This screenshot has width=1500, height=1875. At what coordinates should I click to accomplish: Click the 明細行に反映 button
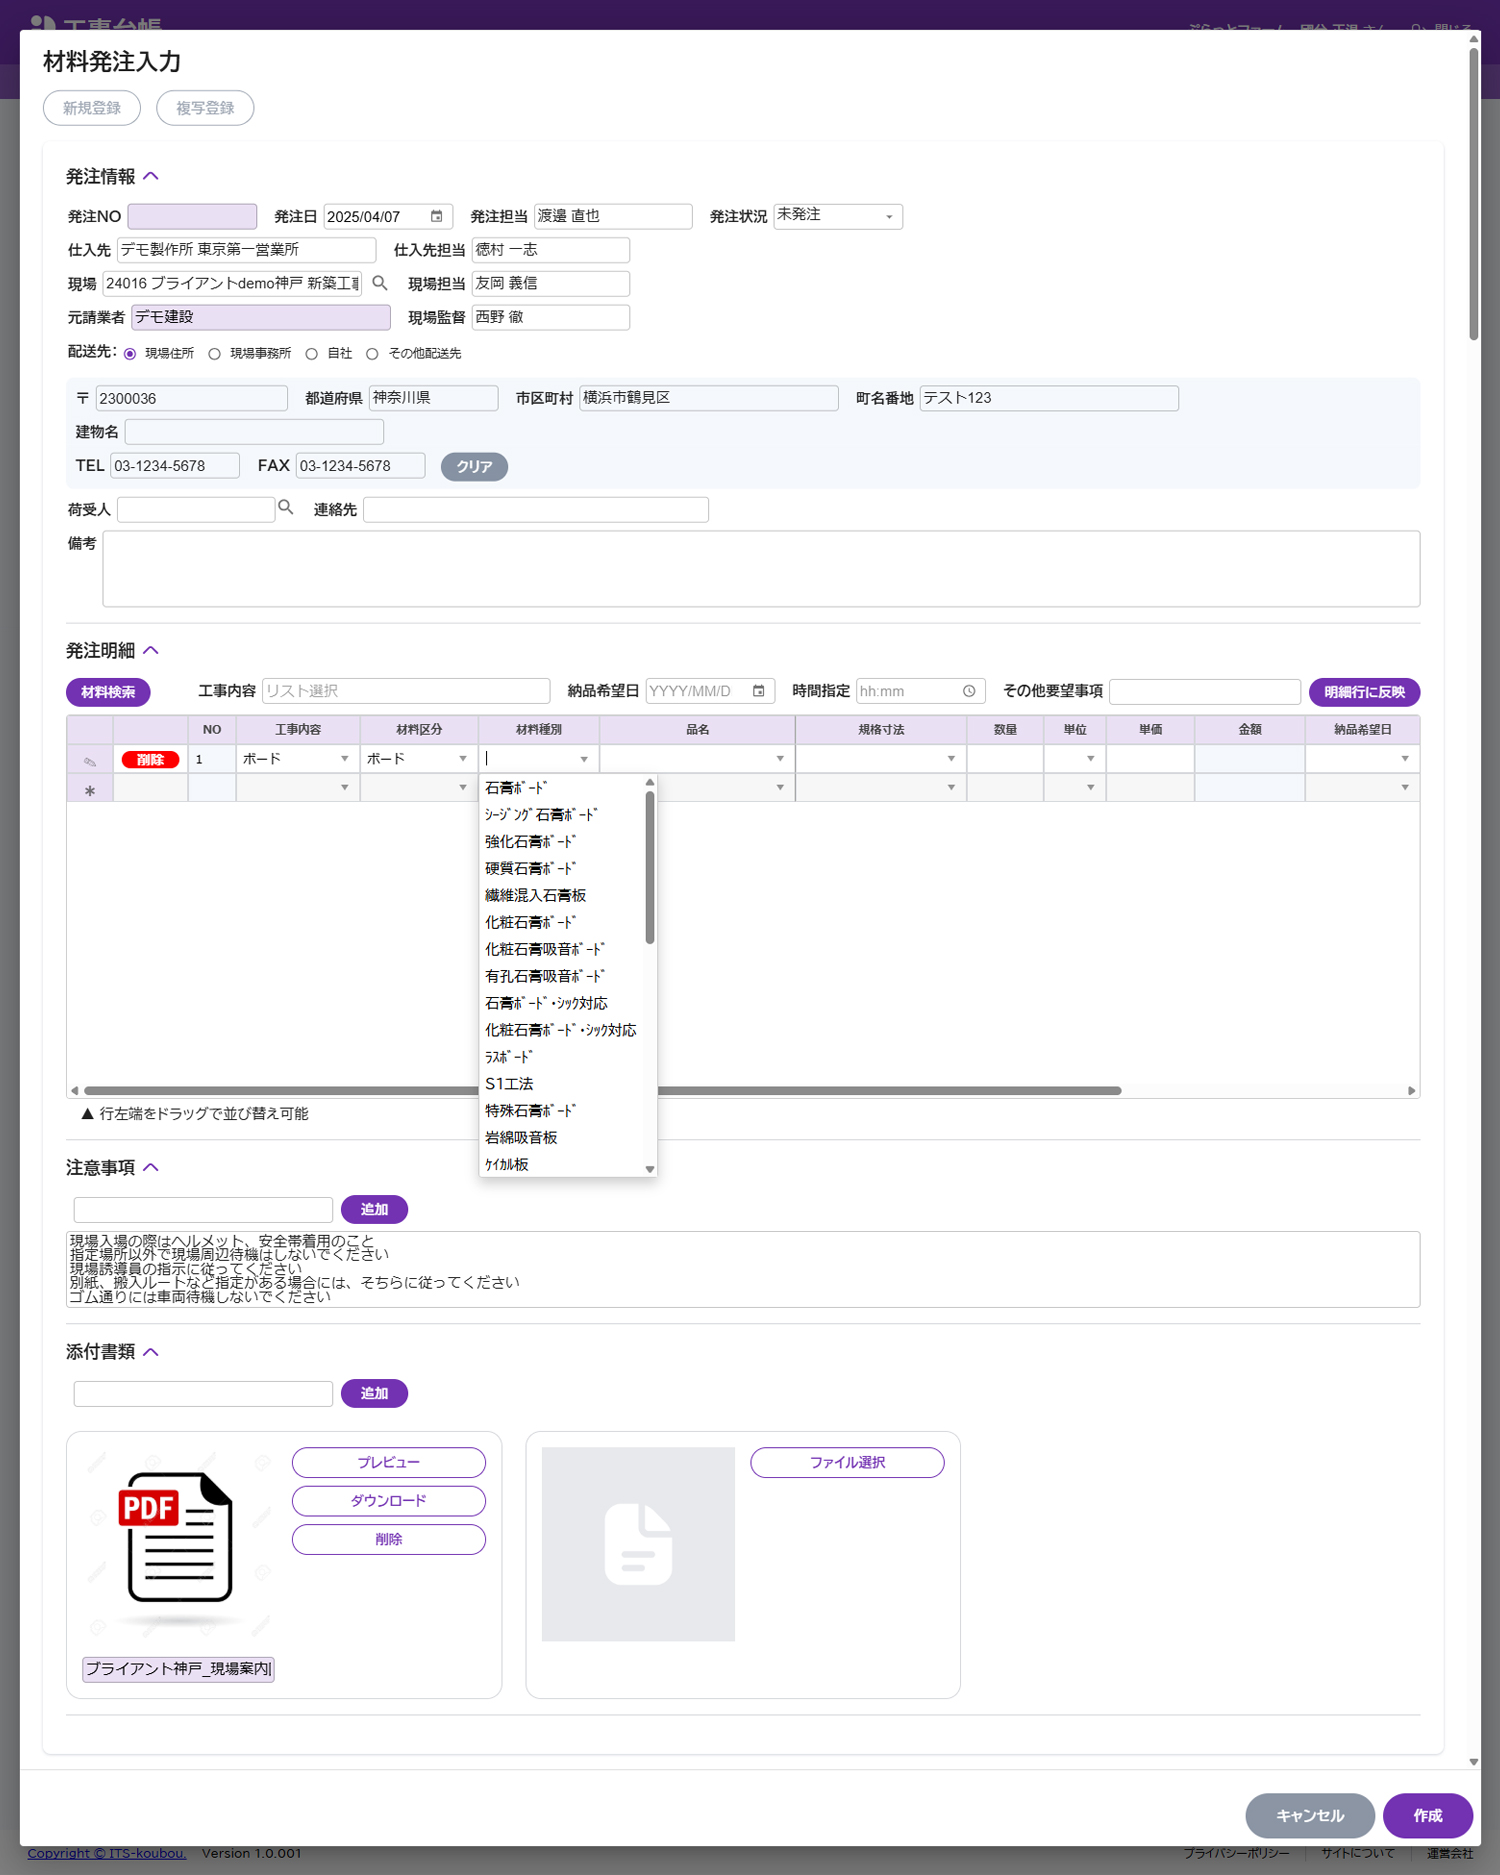coord(1365,692)
